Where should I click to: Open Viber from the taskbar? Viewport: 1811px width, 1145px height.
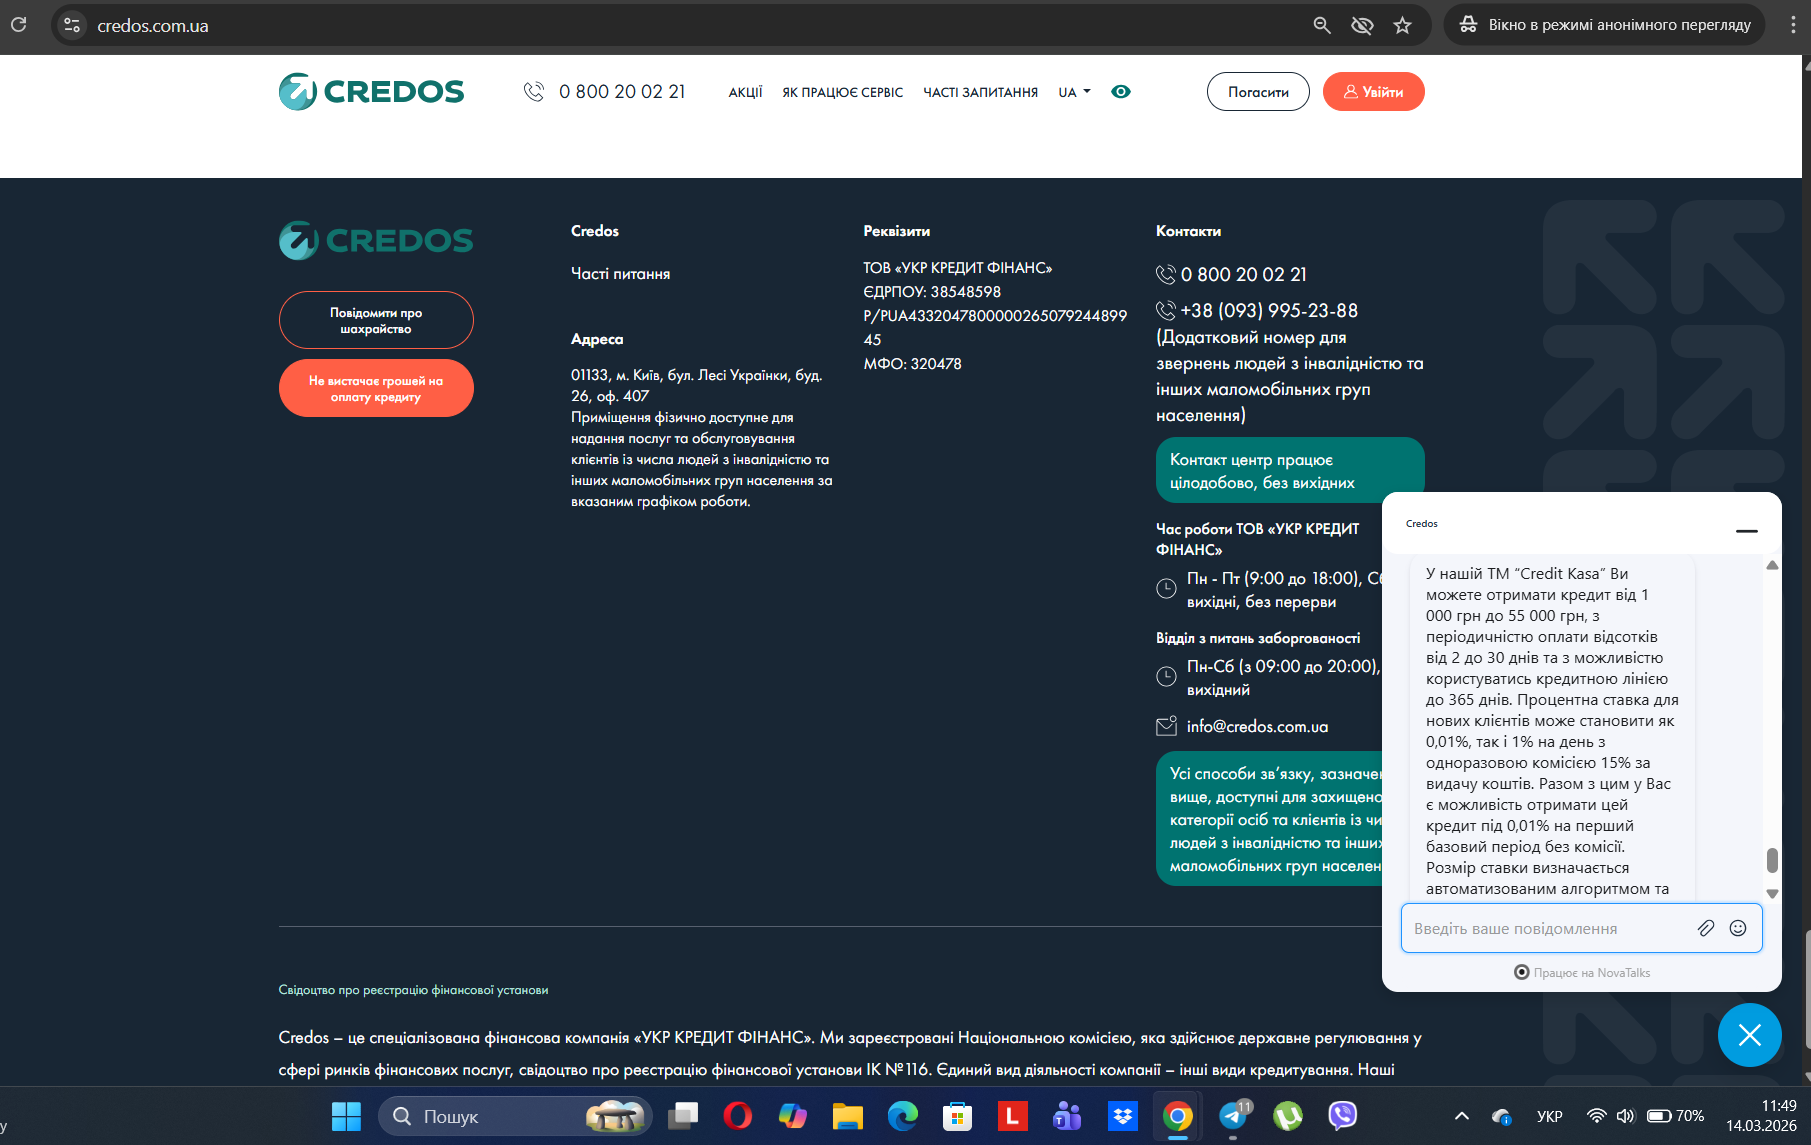(x=1343, y=1116)
